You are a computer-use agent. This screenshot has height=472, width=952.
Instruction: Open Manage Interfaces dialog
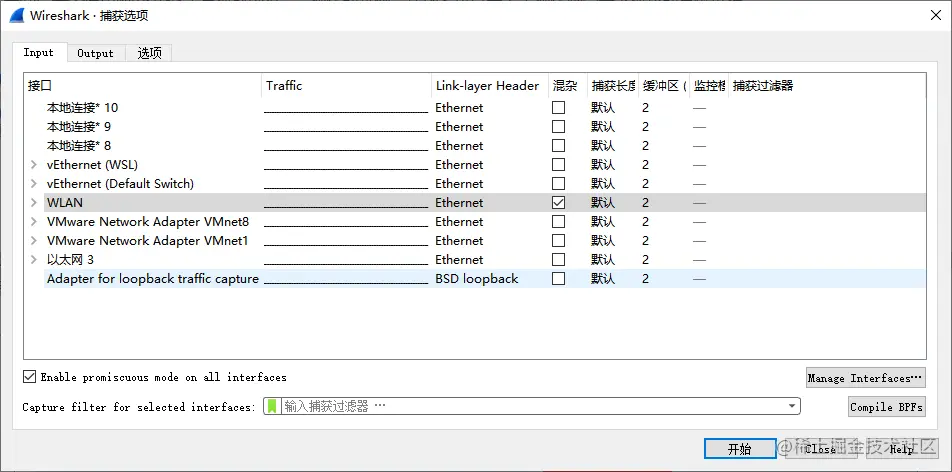pos(865,378)
